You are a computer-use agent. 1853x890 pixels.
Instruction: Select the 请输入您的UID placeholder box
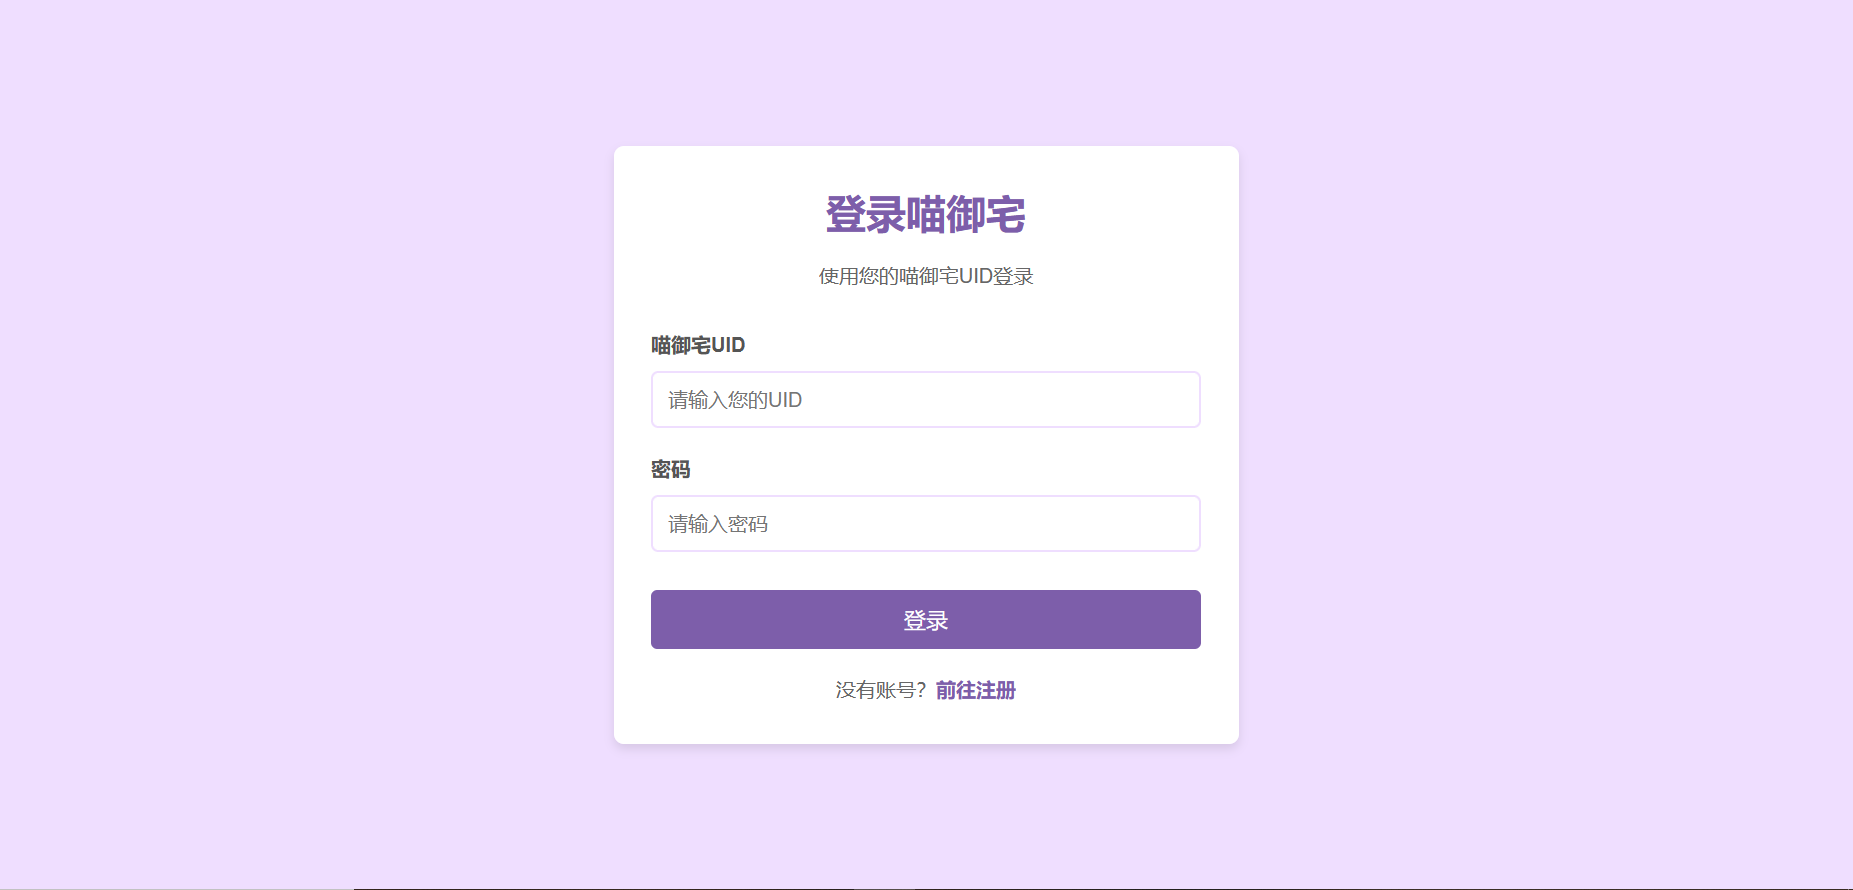(925, 399)
